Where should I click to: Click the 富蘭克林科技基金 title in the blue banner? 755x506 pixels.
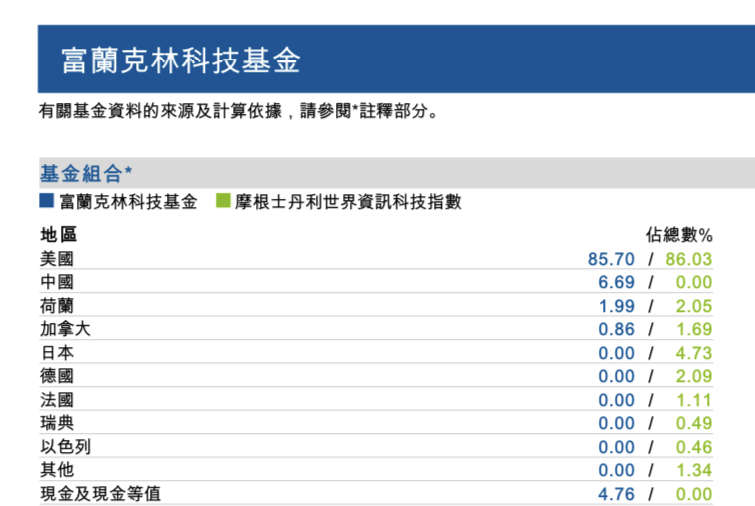point(181,60)
